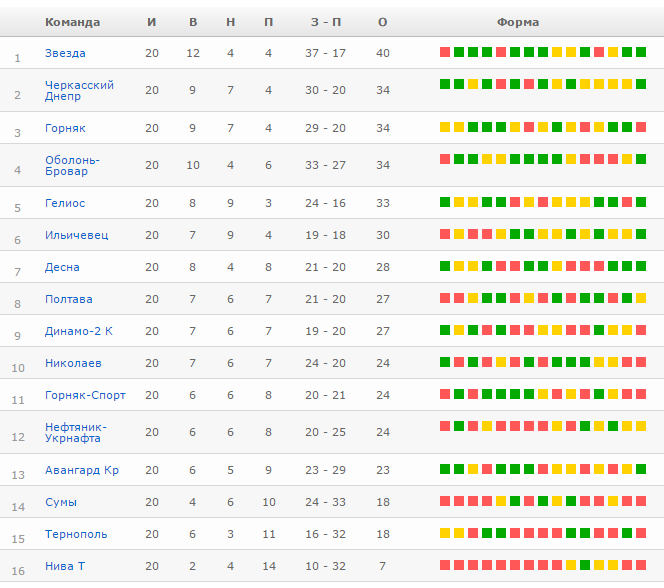This screenshot has height=588, width=664.
Task: Click the only green form square for Нива Т
Action: tap(585, 565)
